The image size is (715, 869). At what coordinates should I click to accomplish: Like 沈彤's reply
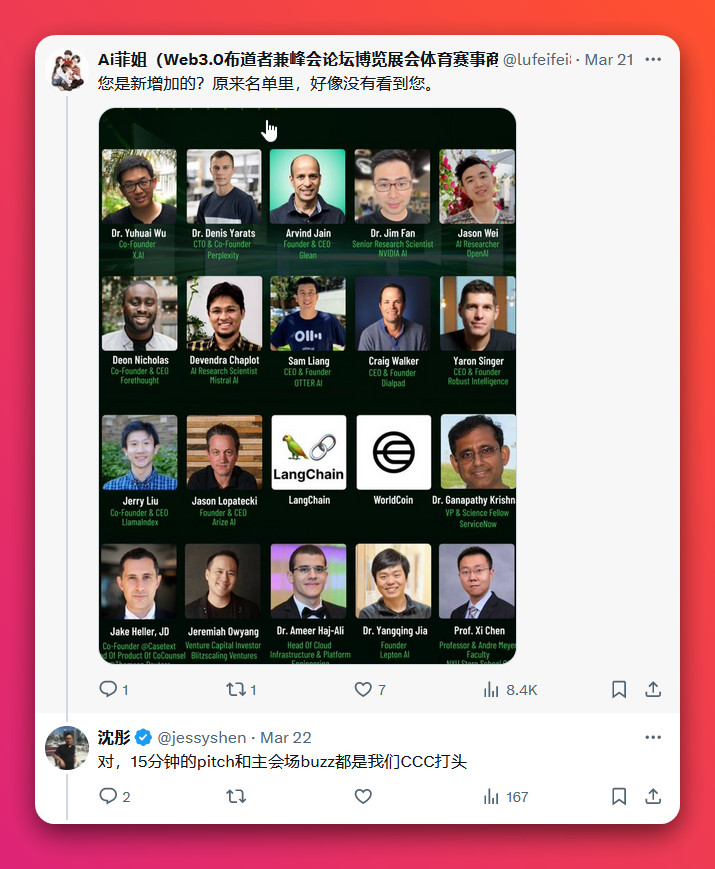[363, 796]
